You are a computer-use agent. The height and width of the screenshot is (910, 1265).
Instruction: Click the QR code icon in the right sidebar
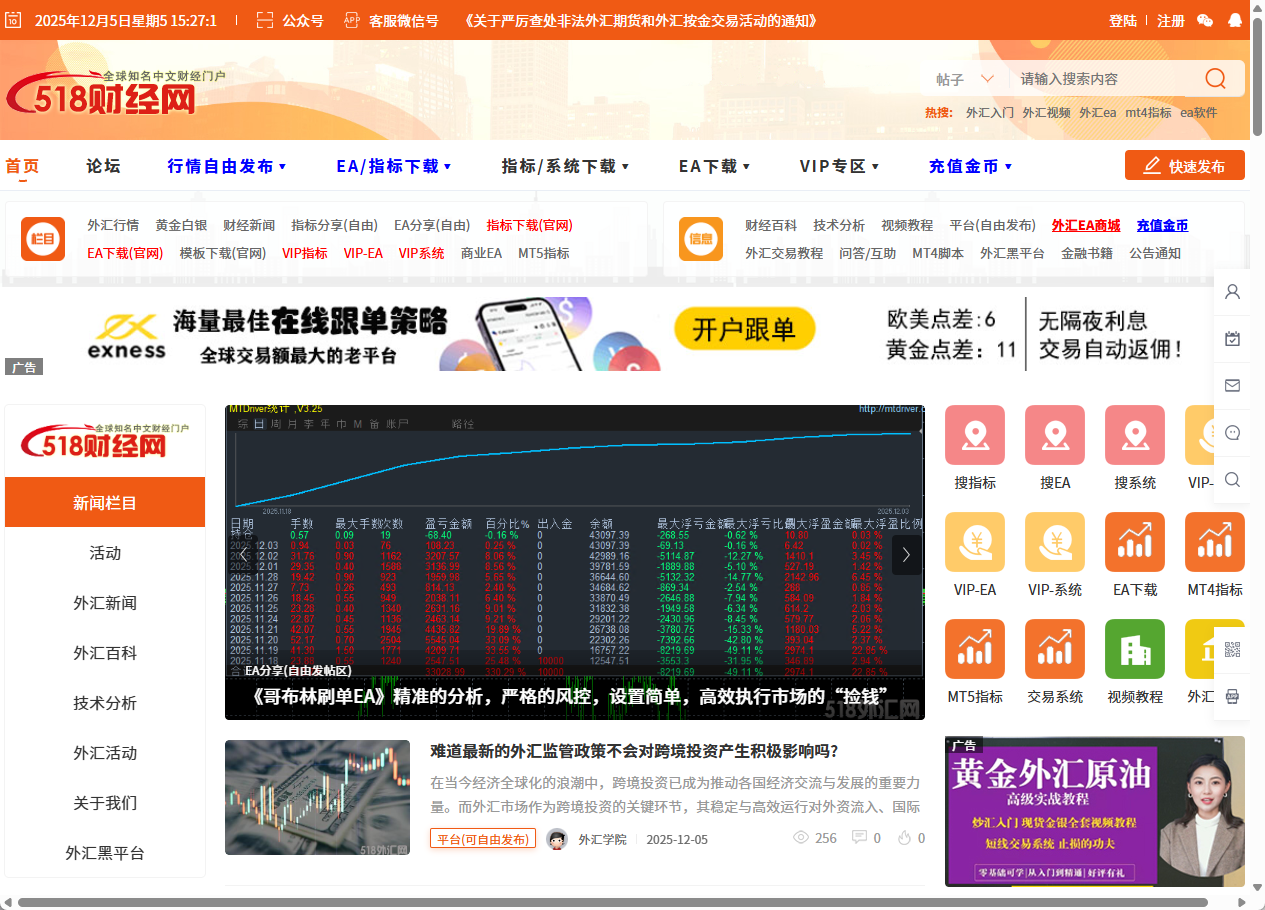point(1232,648)
